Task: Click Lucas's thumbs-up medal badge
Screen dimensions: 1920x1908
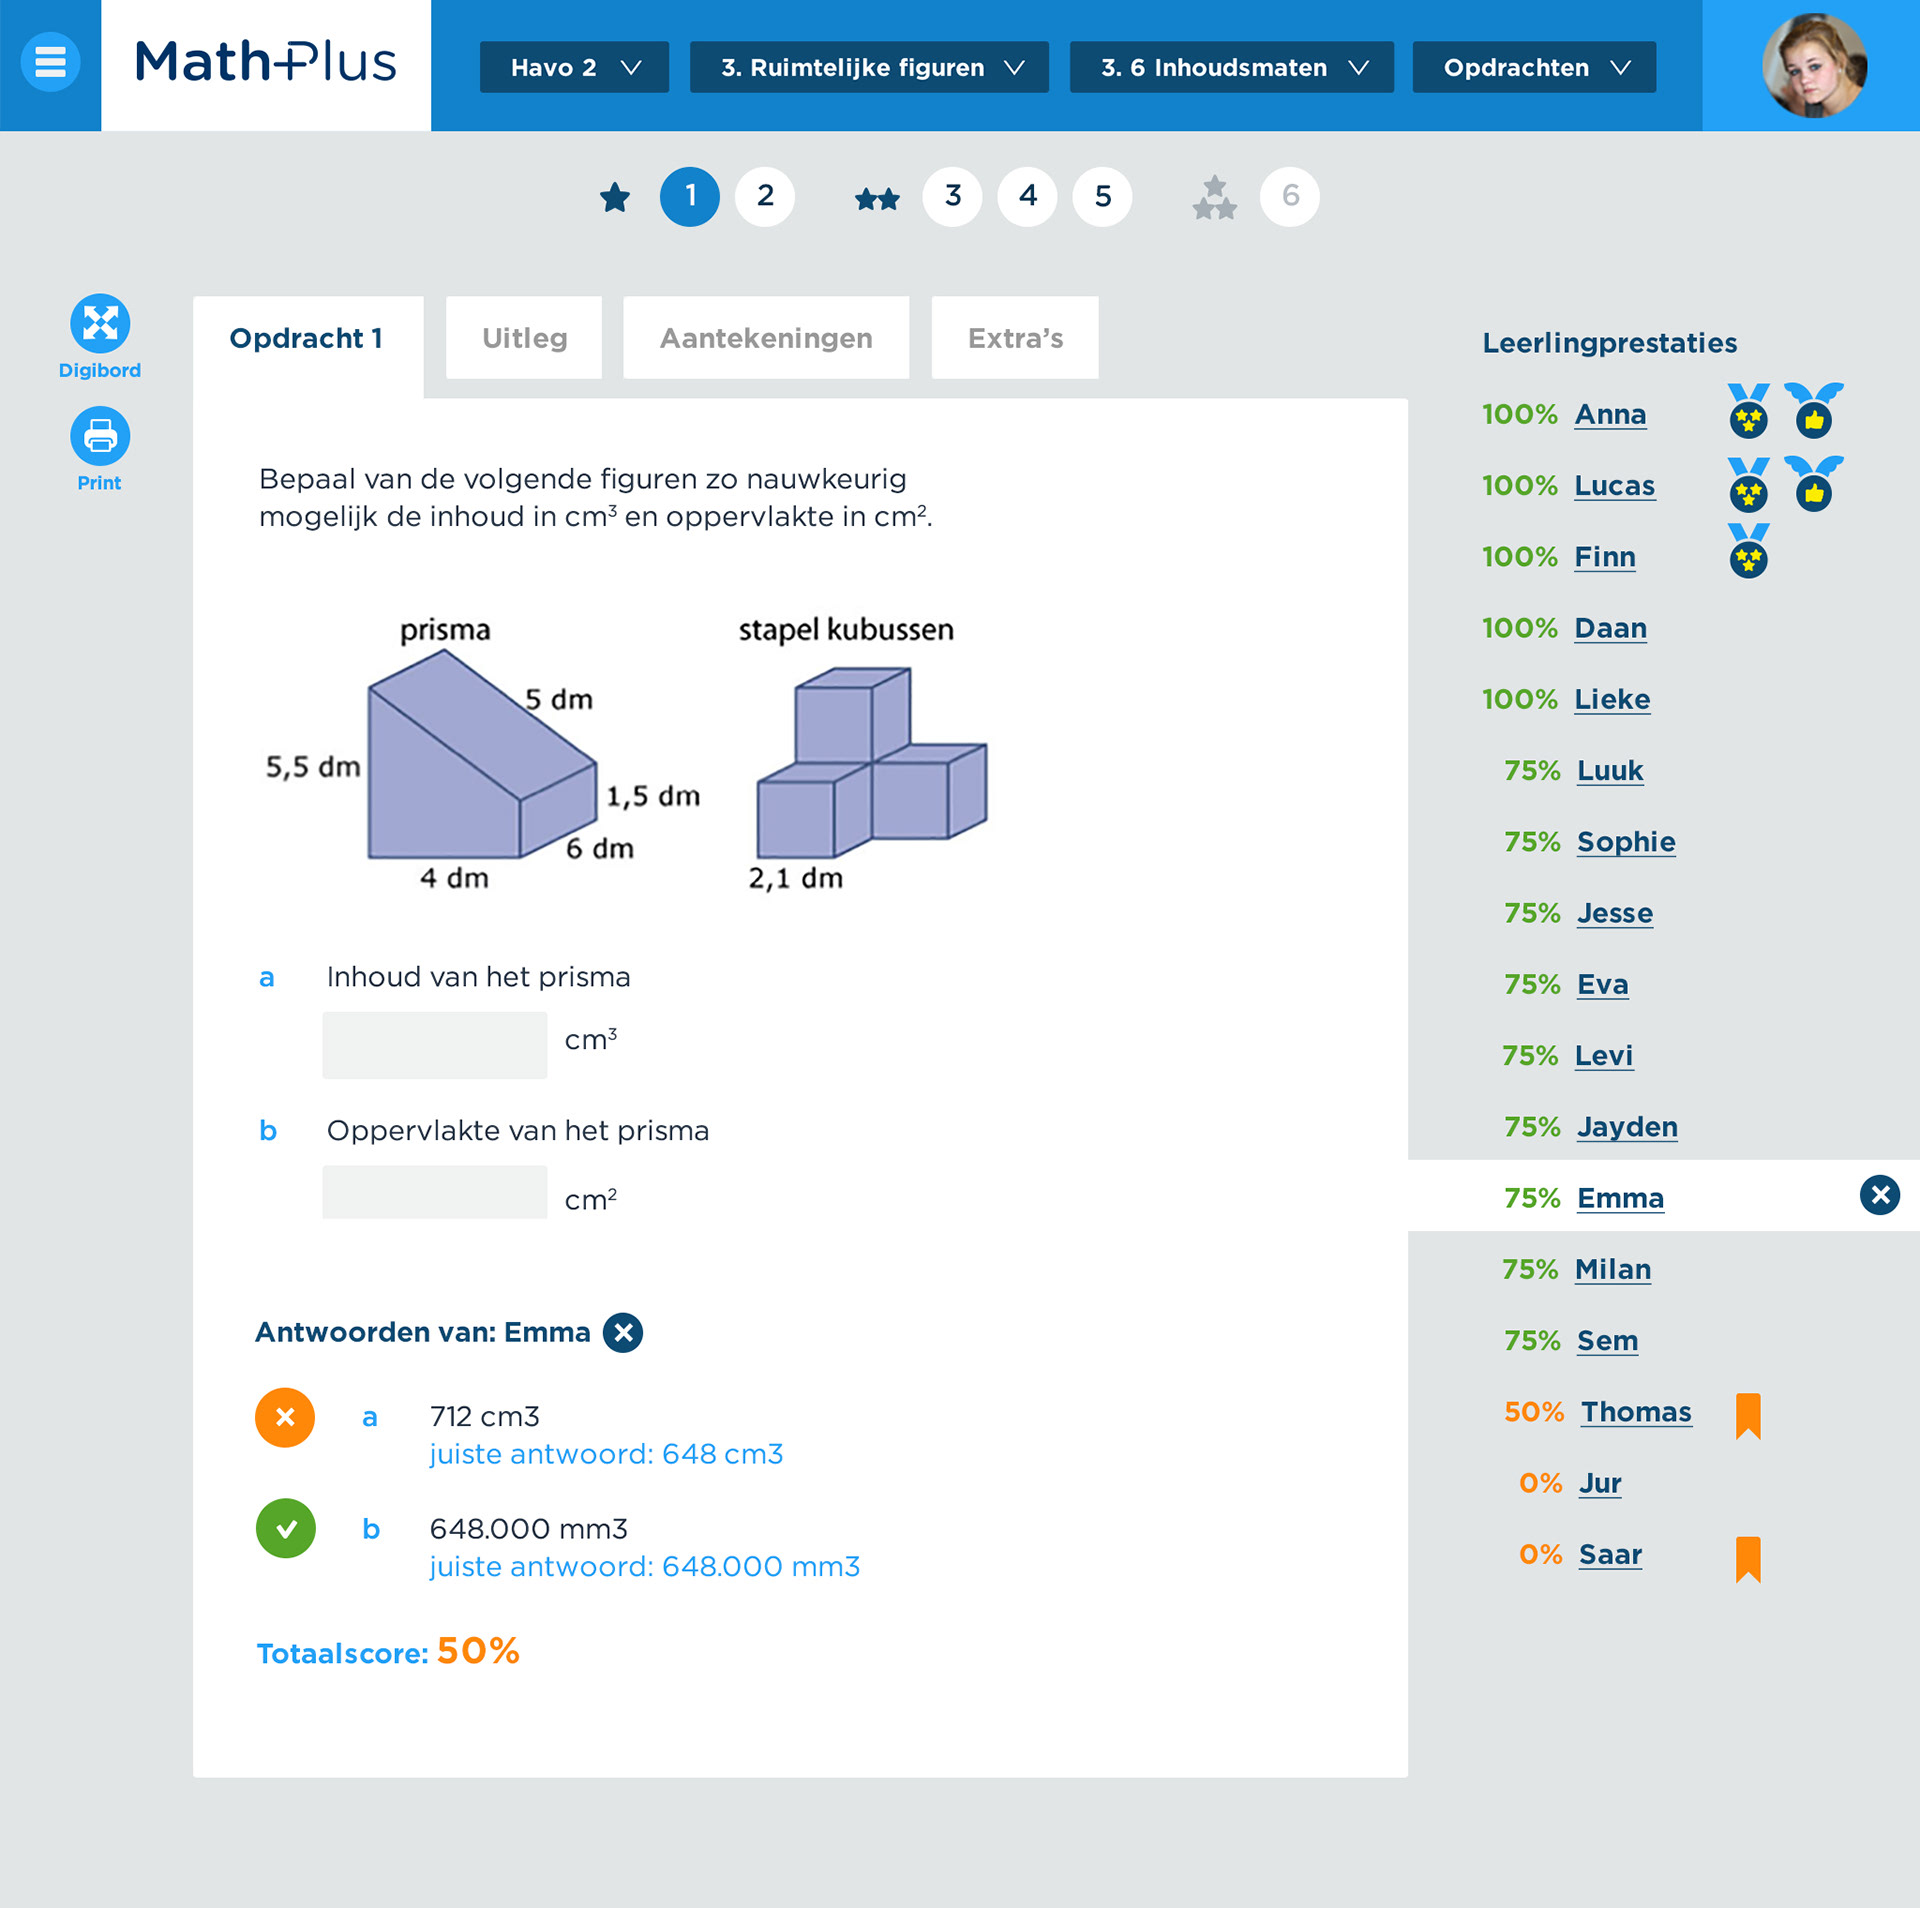Action: click(x=1813, y=483)
